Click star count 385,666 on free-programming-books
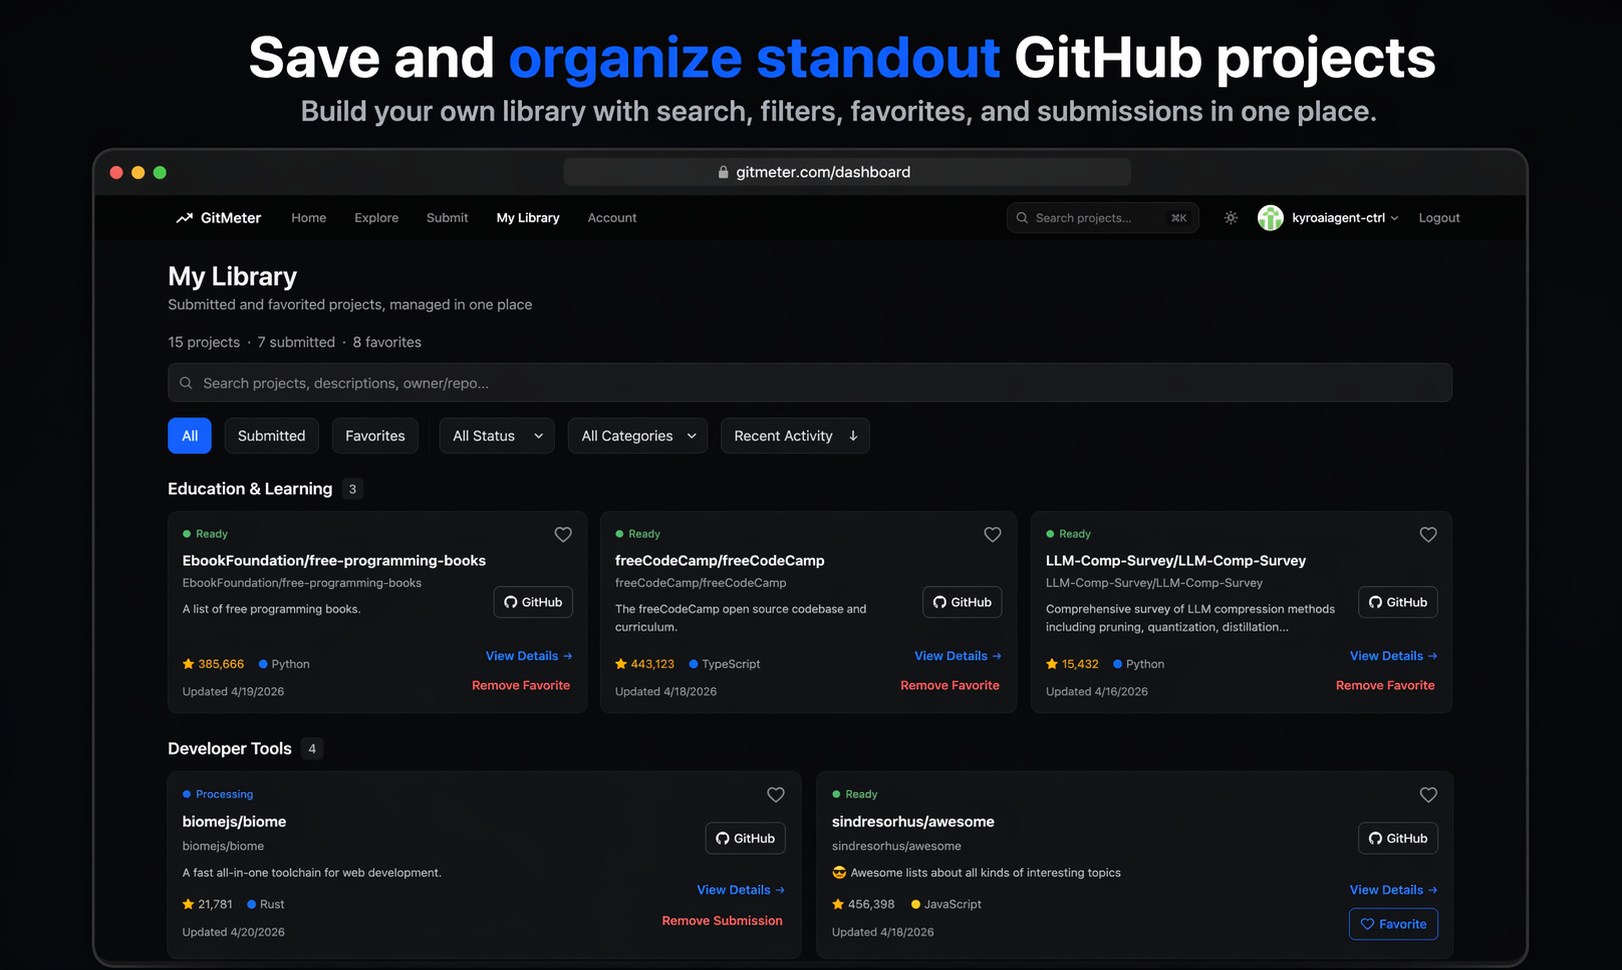 tap(213, 664)
